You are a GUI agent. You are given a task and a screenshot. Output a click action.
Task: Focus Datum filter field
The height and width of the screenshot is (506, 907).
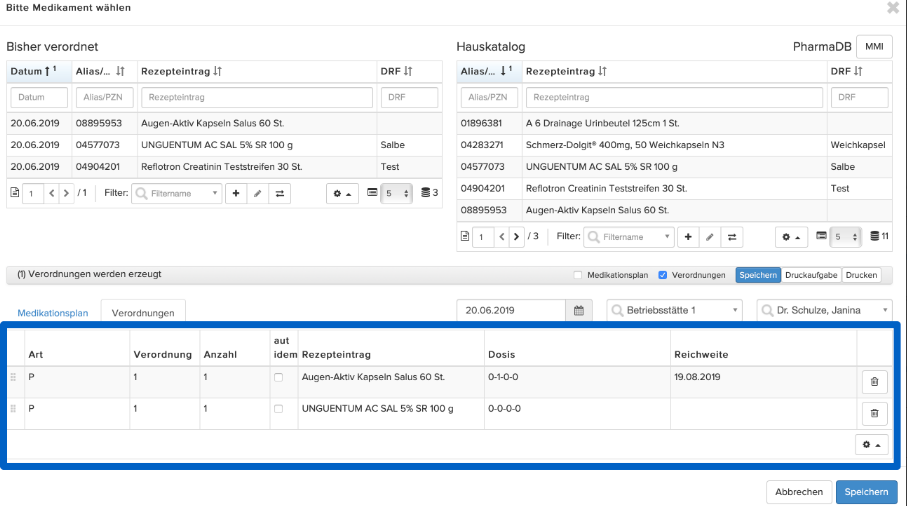point(39,97)
